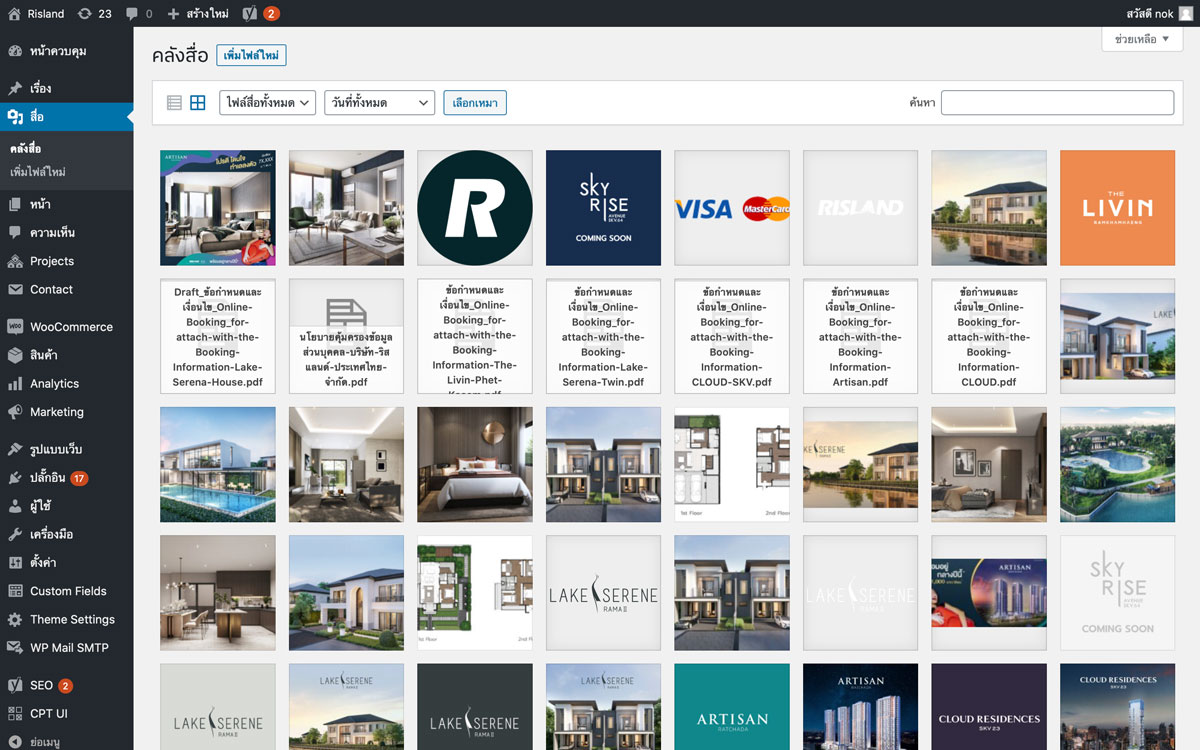Image resolution: width=1200 pixels, height=750 pixels.
Task: Select the Visa MasterCard image thumbnail
Action: tap(732, 208)
